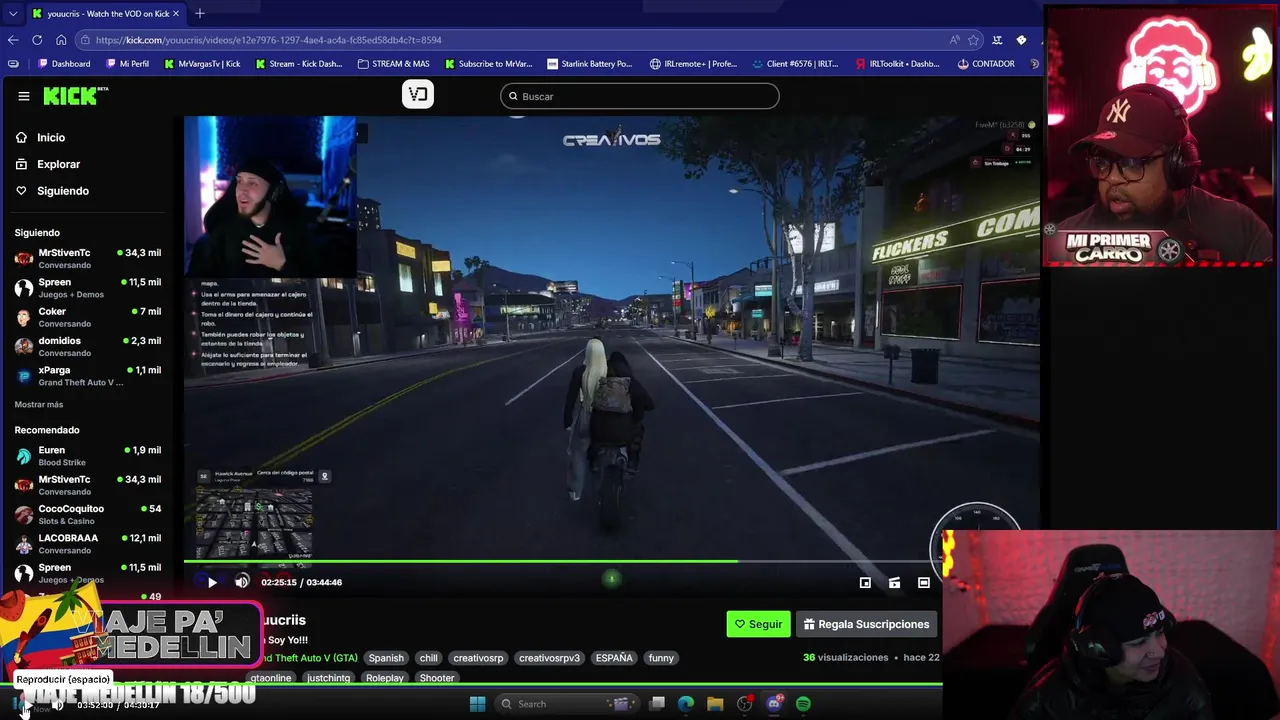Screen dimensions: 1280x720
Task: Close the youucriis VOD tab
Action: click(x=176, y=14)
